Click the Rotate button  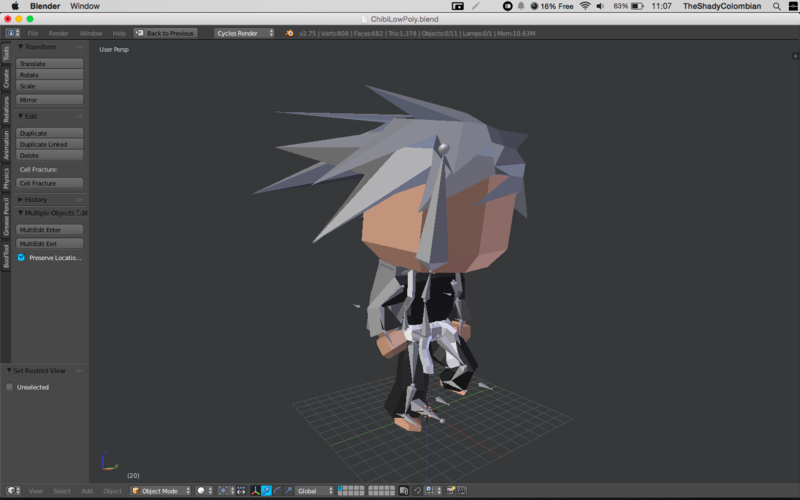coord(49,74)
